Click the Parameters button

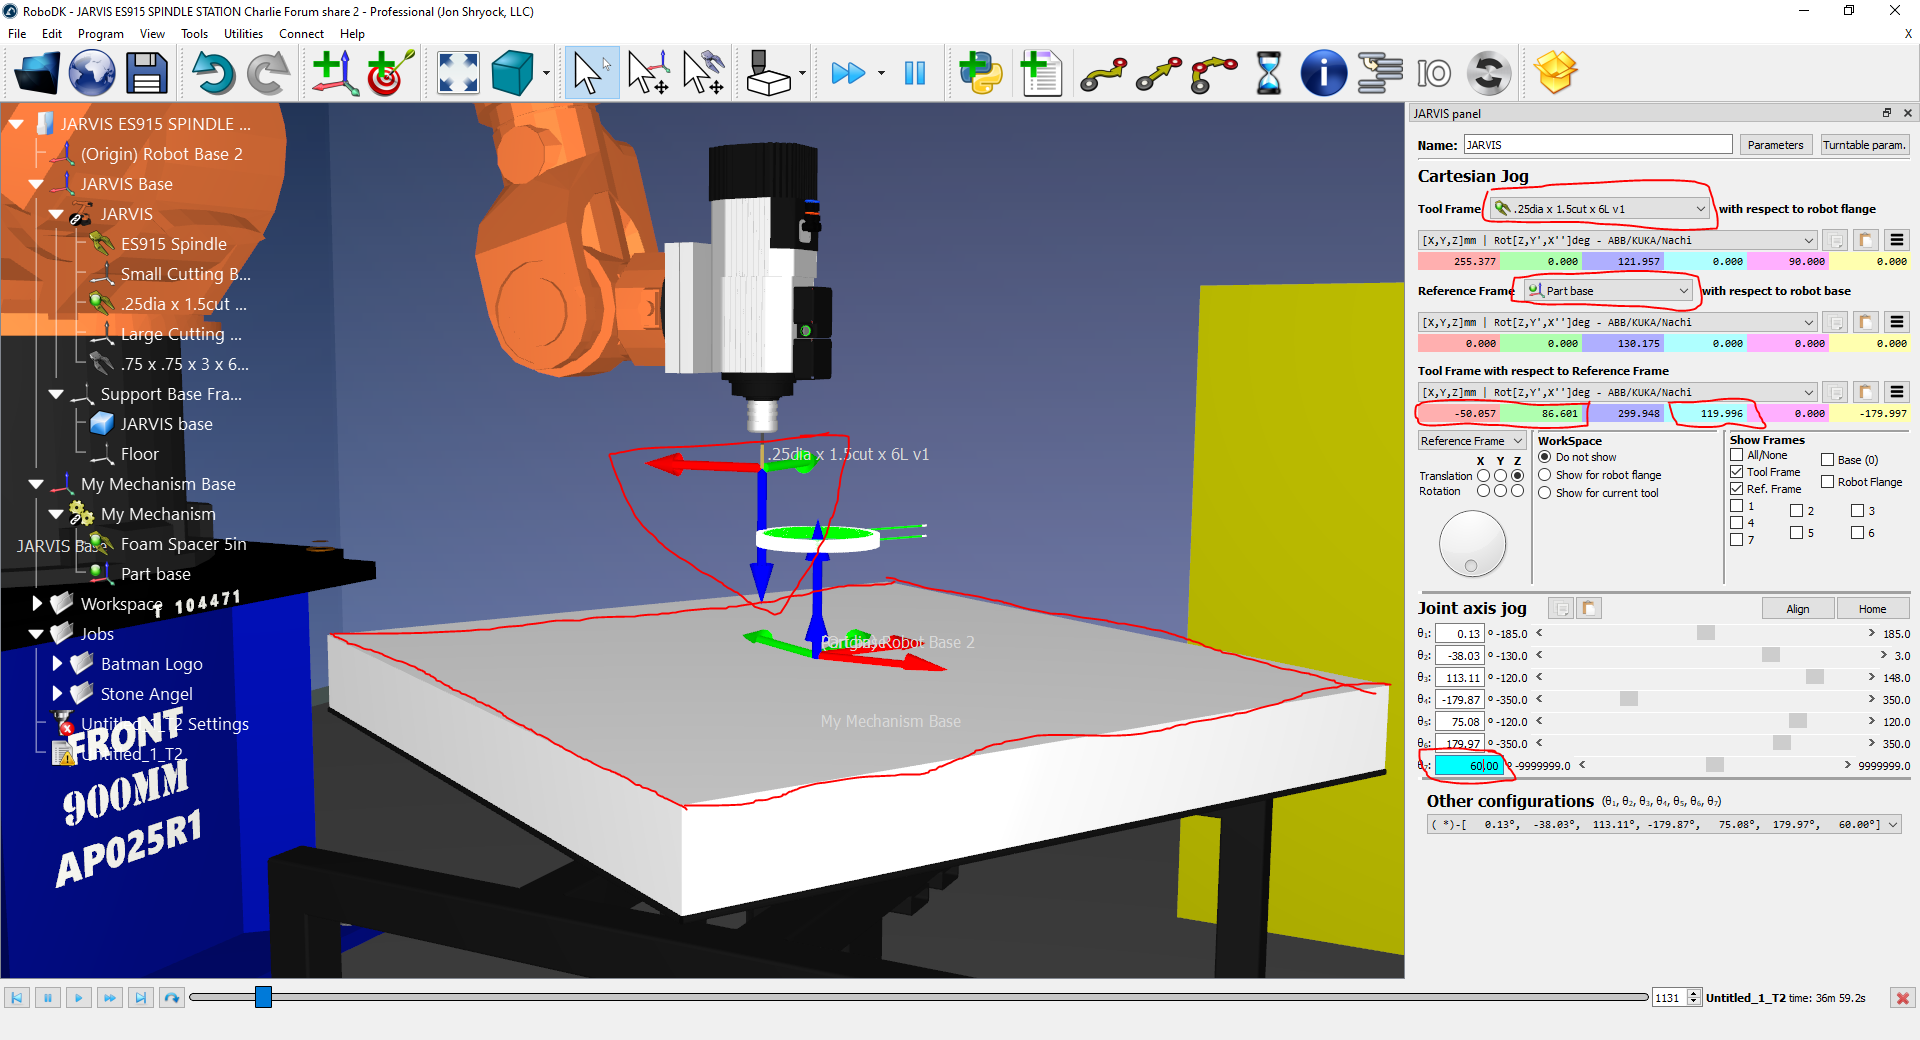pyautogui.click(x=1775, y=145)
